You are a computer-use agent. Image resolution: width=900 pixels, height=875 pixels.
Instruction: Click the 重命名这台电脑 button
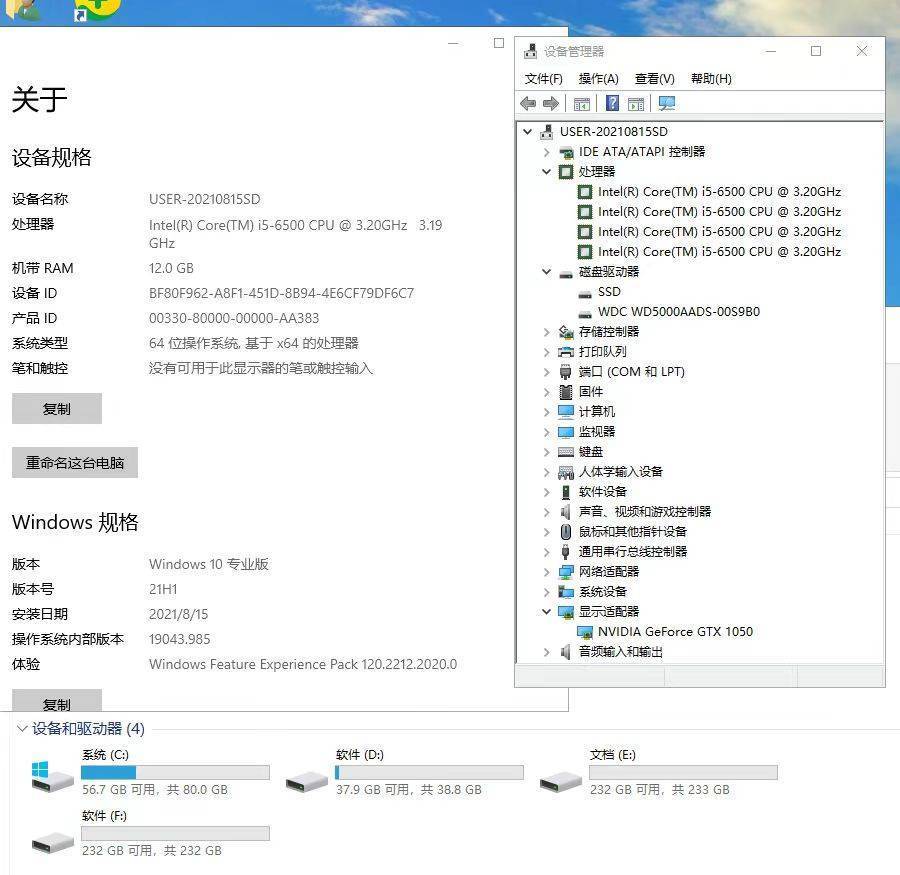(75, 463)
